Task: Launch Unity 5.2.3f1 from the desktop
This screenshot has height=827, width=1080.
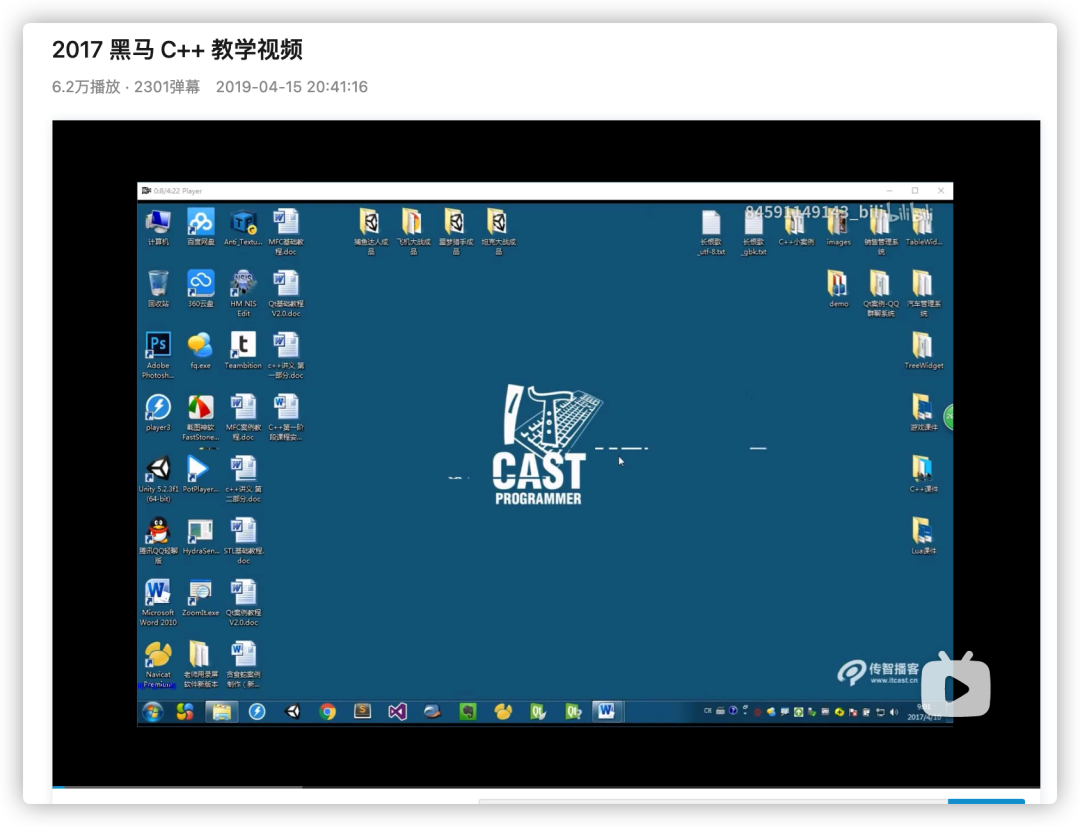Action: click(x=157, y=467)
